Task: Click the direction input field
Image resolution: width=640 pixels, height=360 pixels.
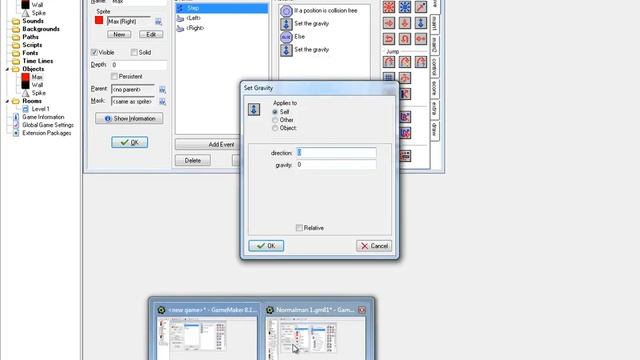Action: click(336, 153)
